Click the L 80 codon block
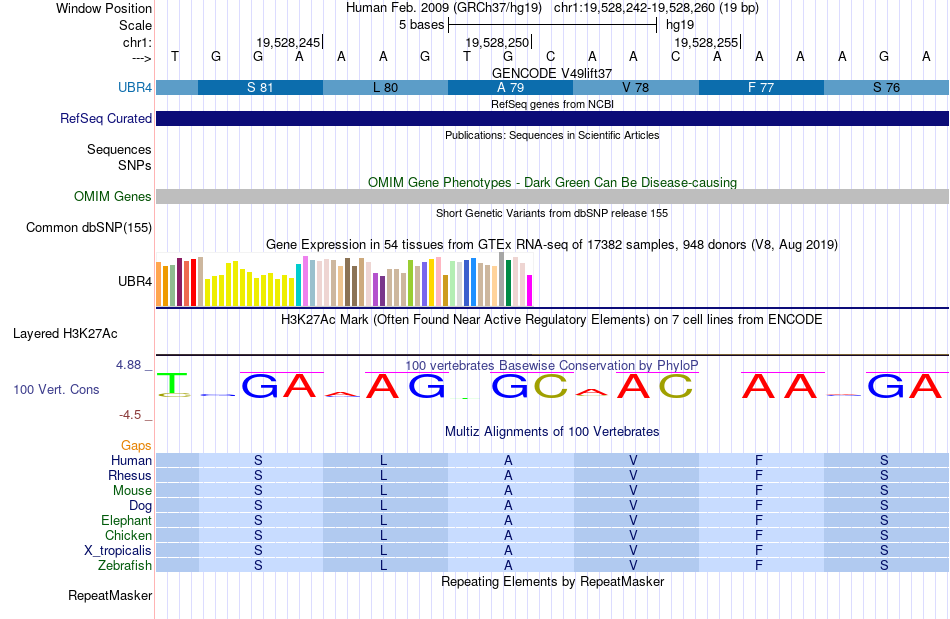Viewport: 950px width, 619px height. pyautogui.click(x=385, y=87)
